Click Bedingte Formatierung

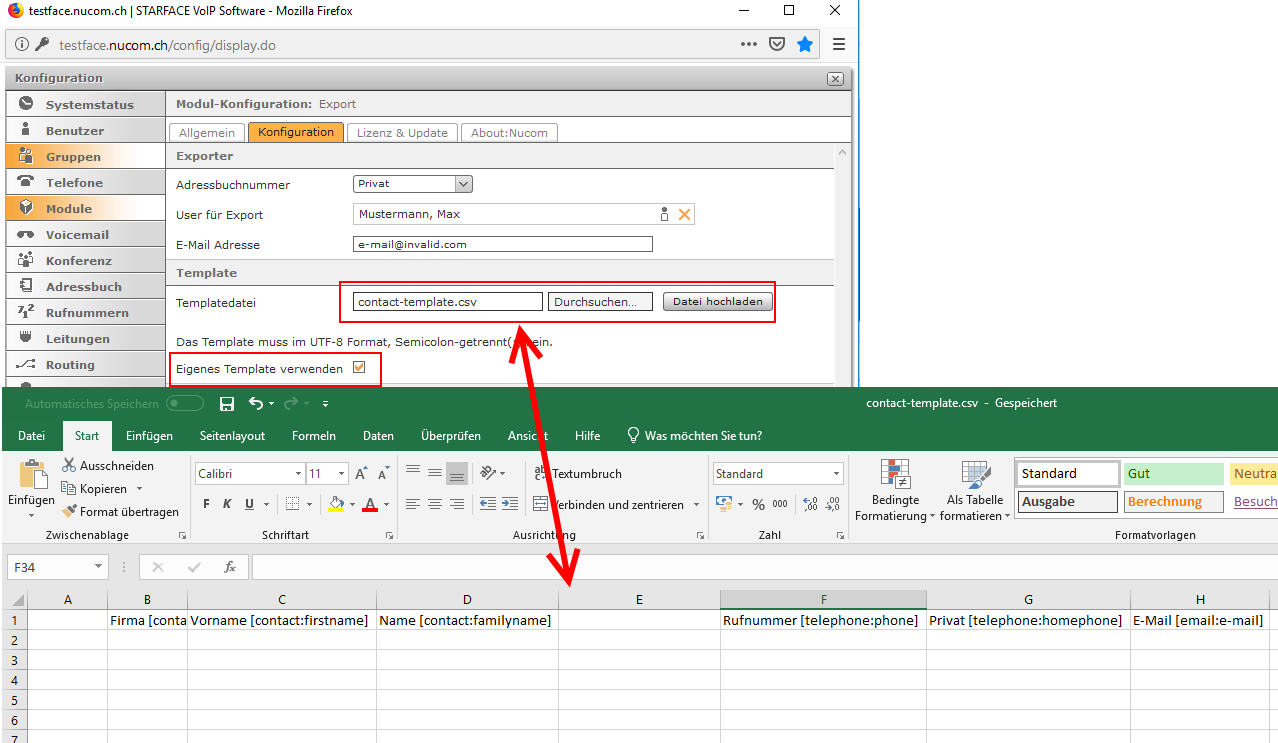[x=894, y=491]
